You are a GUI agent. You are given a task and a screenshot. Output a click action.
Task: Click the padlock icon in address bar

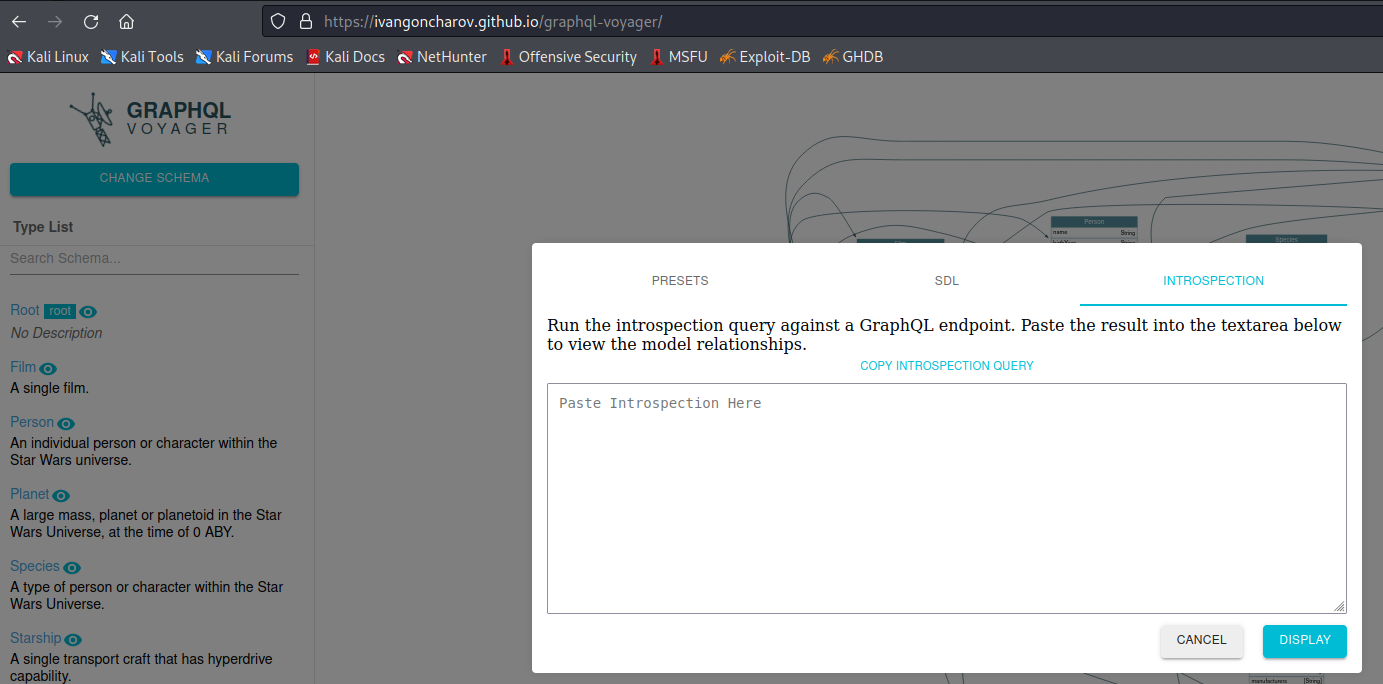pyautogui.click(x=303, y=21)
